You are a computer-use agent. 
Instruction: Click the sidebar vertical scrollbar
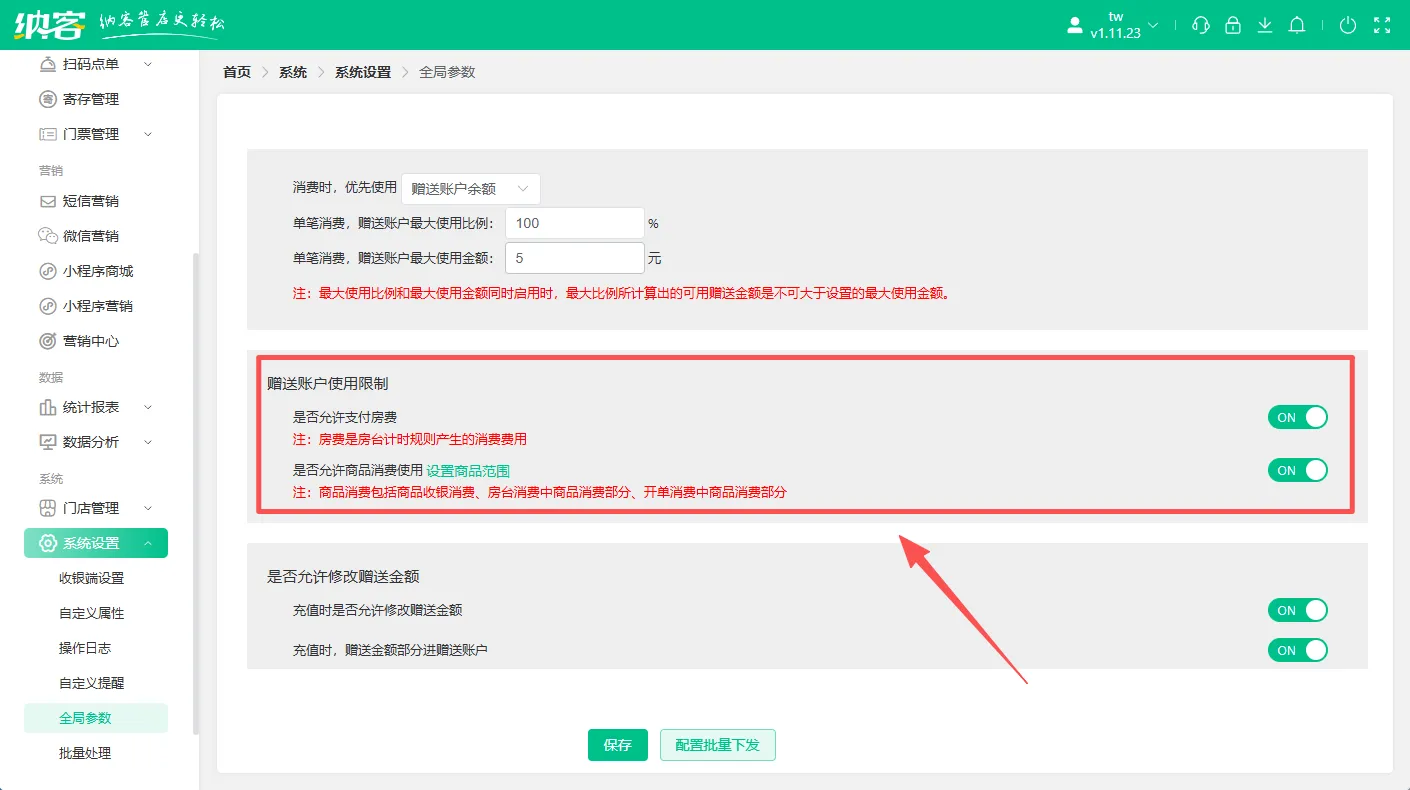pos(196,490)
